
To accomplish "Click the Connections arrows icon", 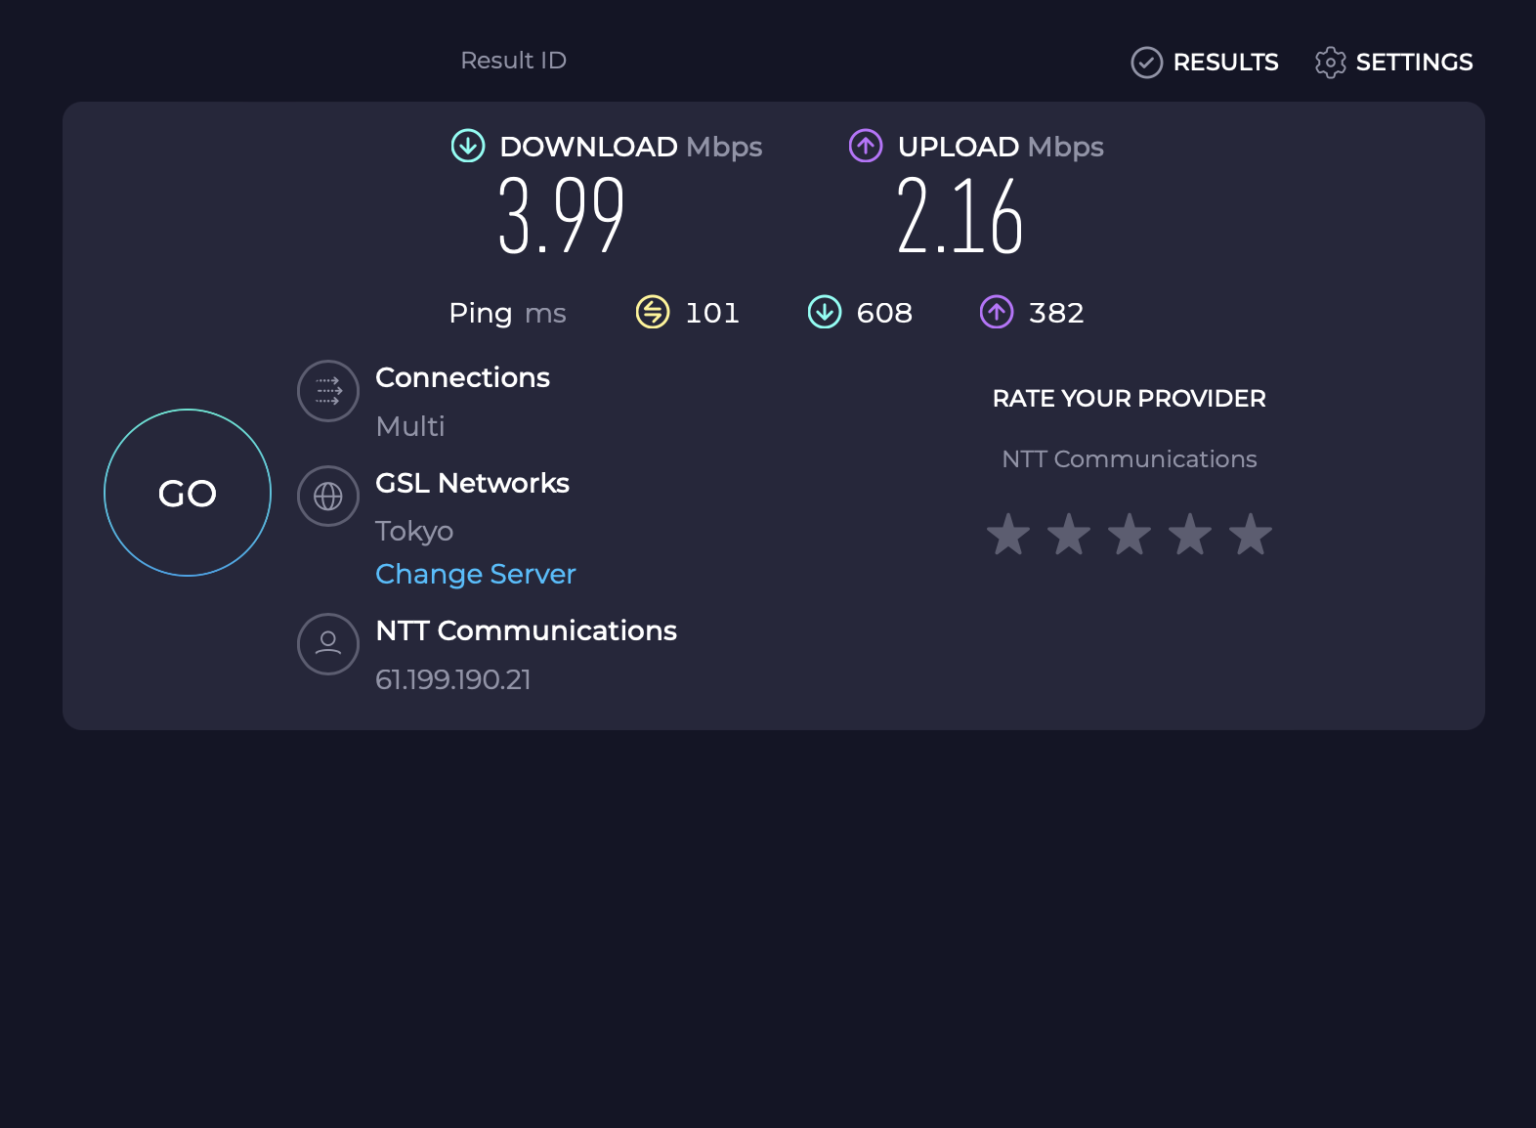I will 328,391.
